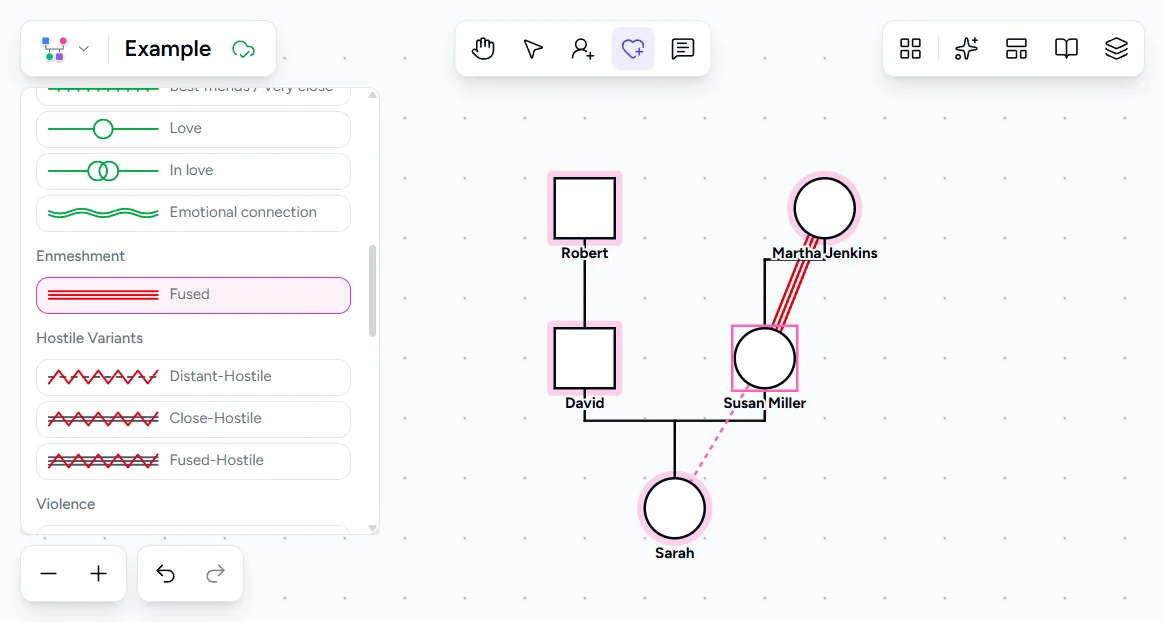Select the Close-Hostile relationship type

click(x=193, y=419)
